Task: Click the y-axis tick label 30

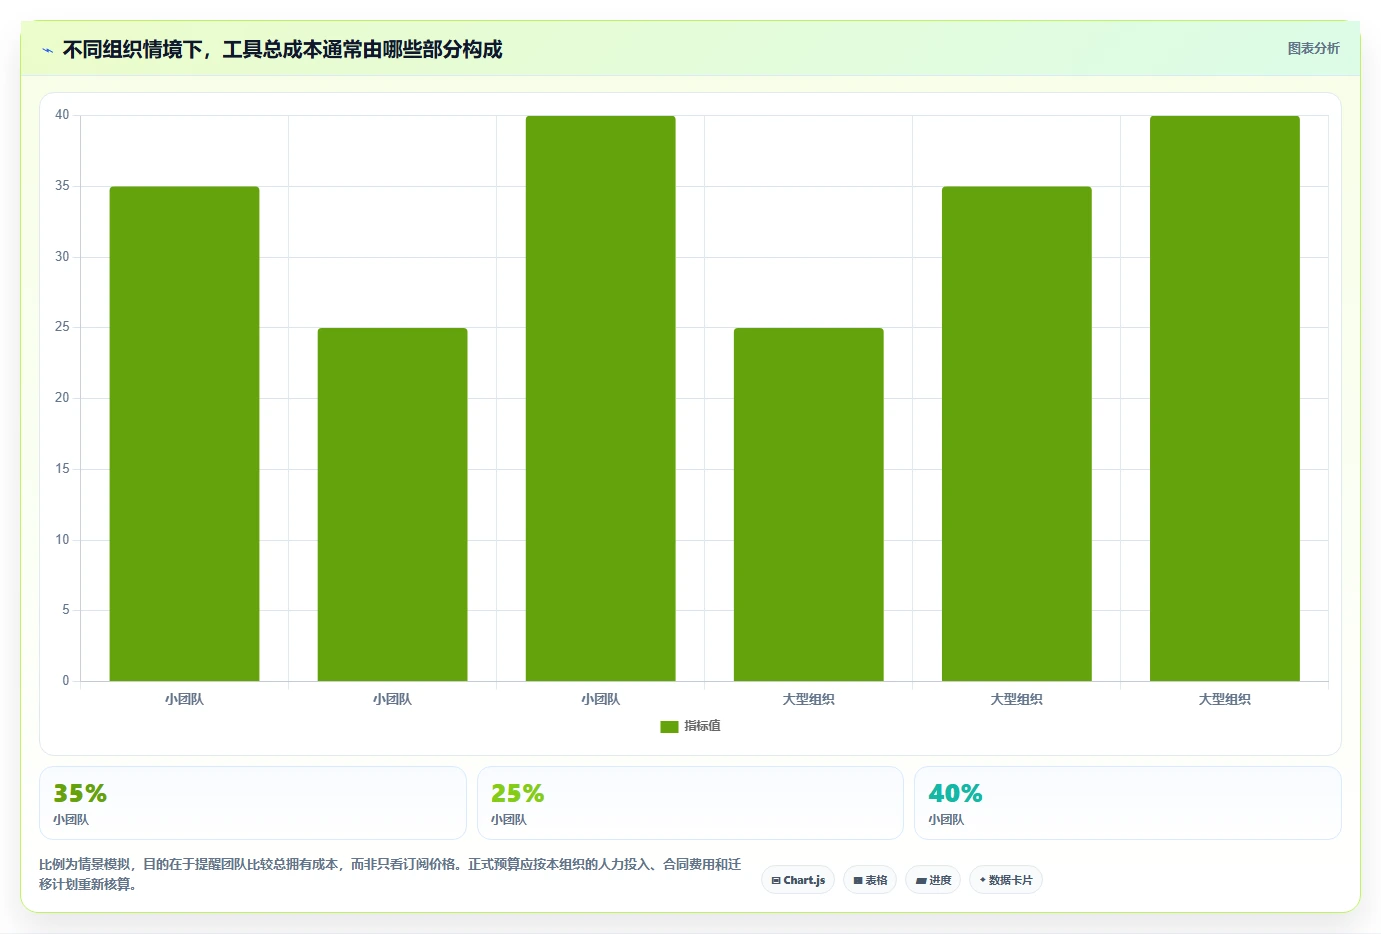Action: 62,257
